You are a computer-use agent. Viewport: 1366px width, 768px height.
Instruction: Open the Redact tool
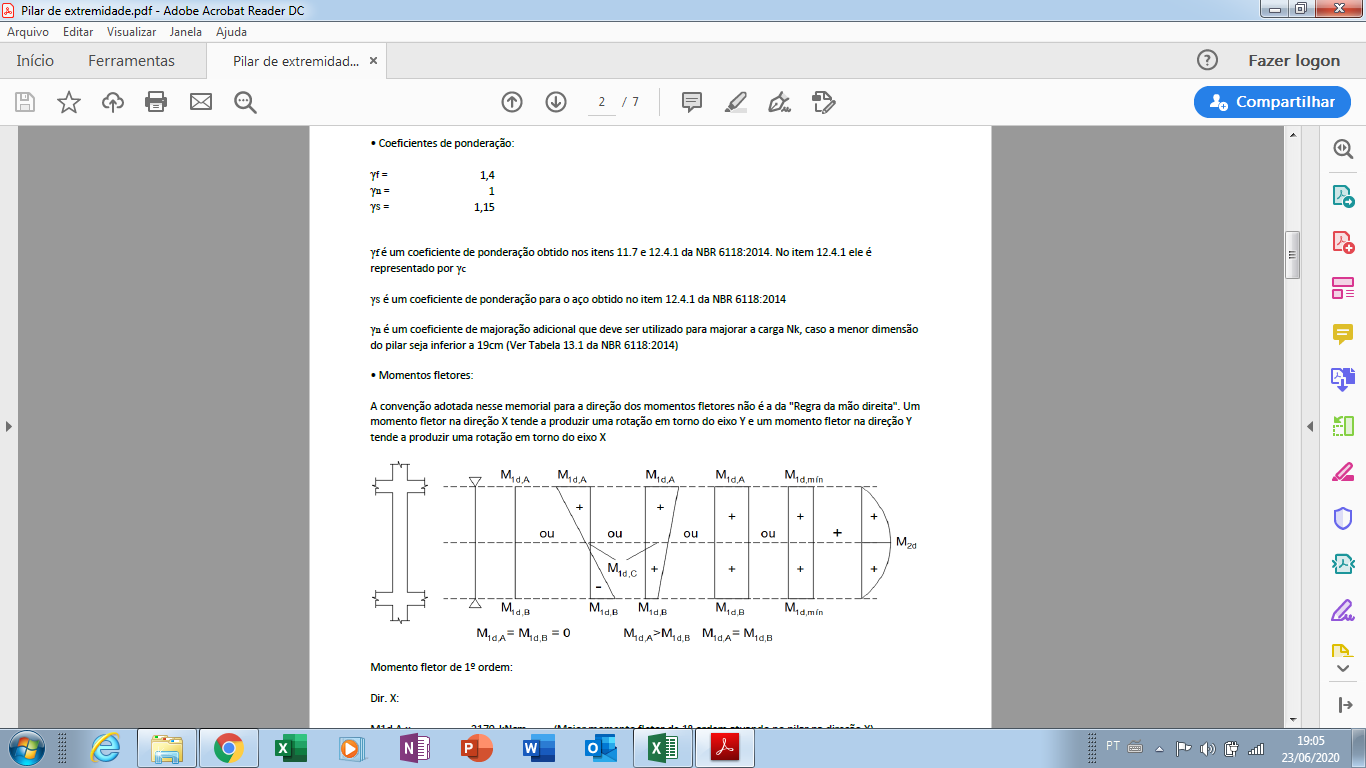point(1342,472)
